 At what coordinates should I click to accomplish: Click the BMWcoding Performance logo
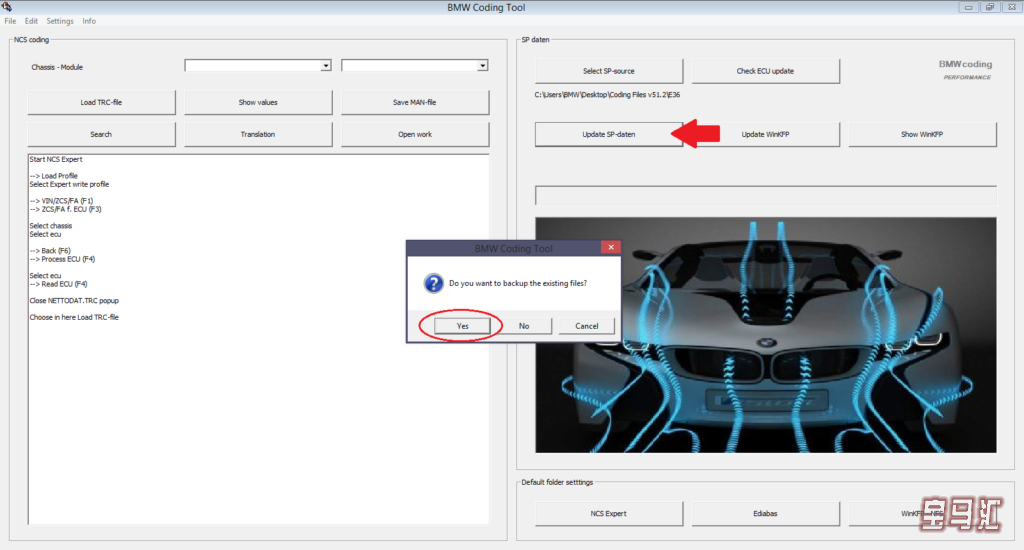(x=966, y=70)
